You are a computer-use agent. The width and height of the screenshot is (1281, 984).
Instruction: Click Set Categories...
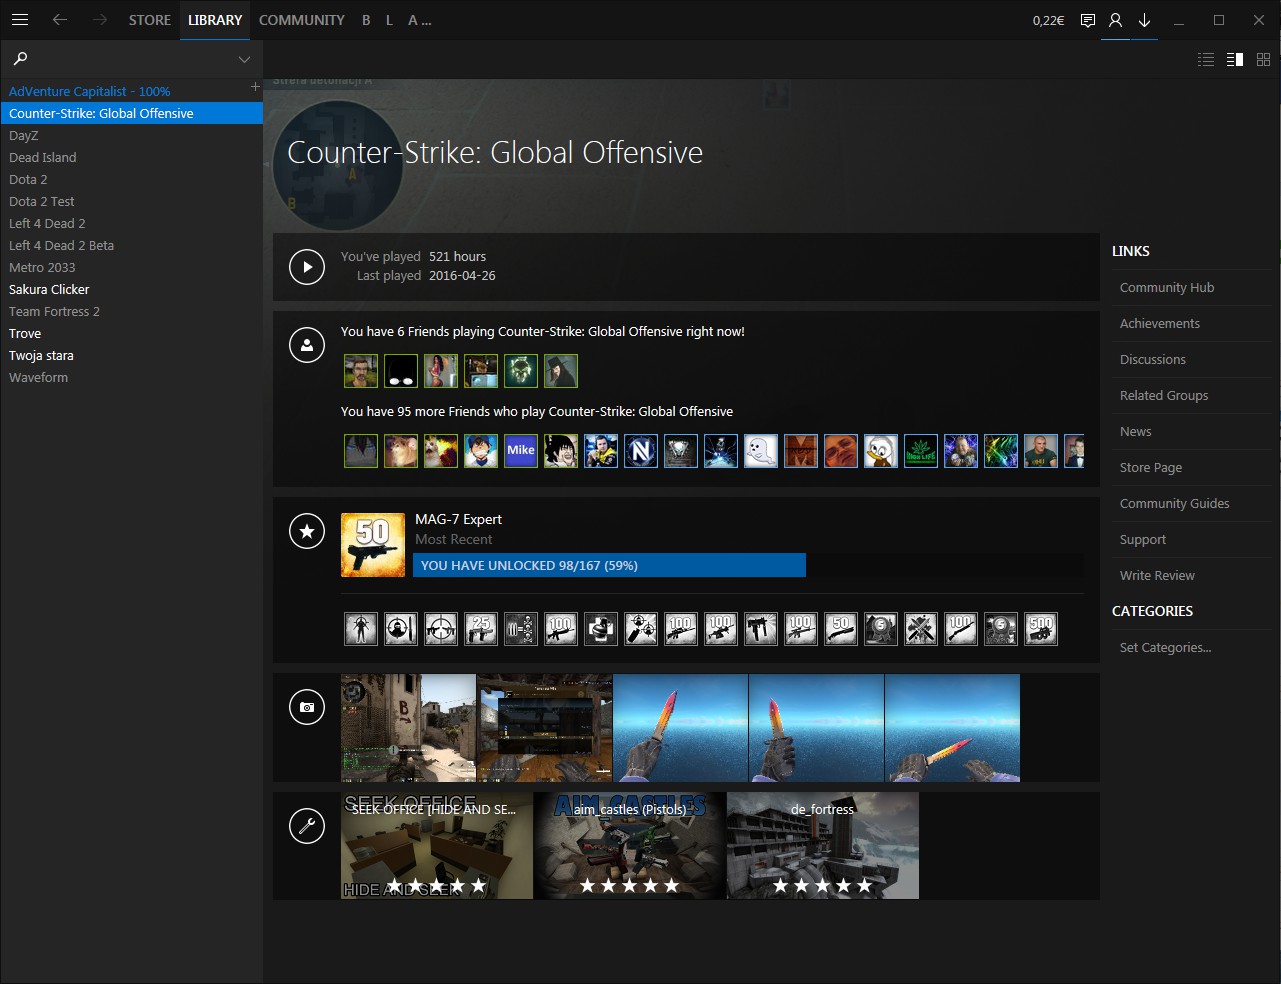pyautogui.click(x=1166, y=648)
